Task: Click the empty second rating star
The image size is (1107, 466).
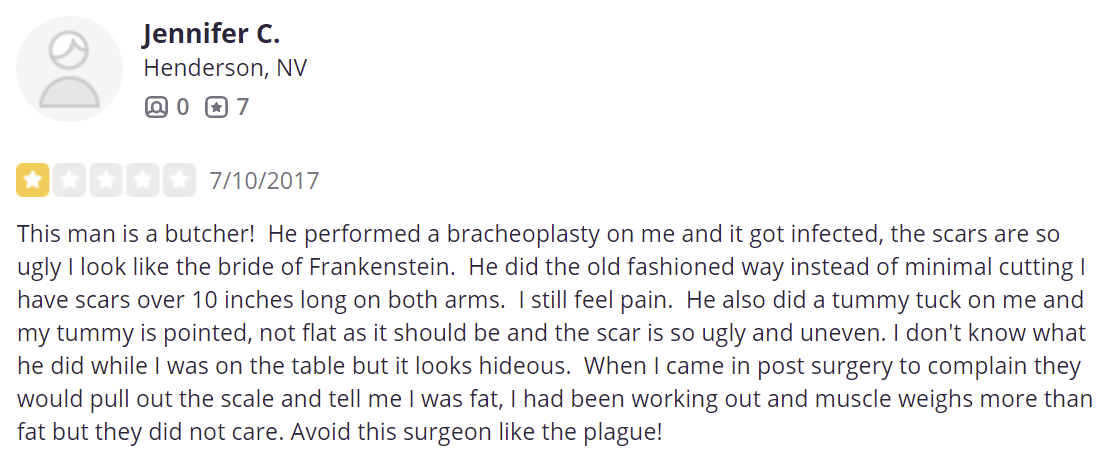Action: pos(69,180)
